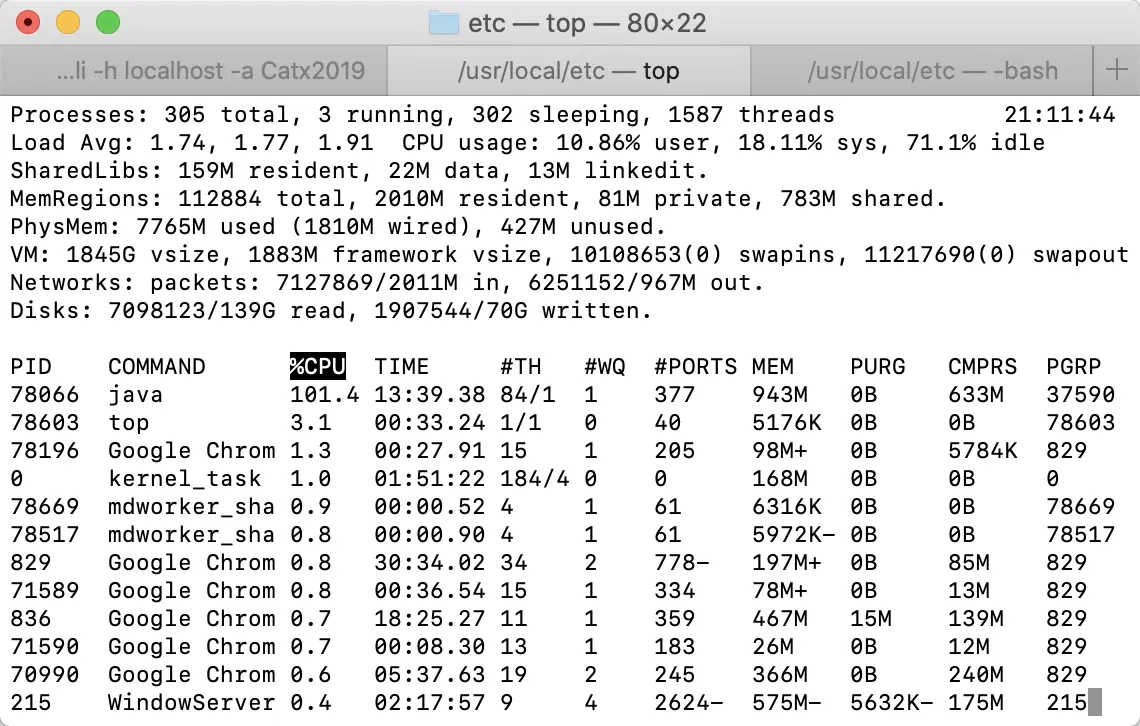Select the /usr/local/etc top tab
The image size is (1140, 726).
569,70
